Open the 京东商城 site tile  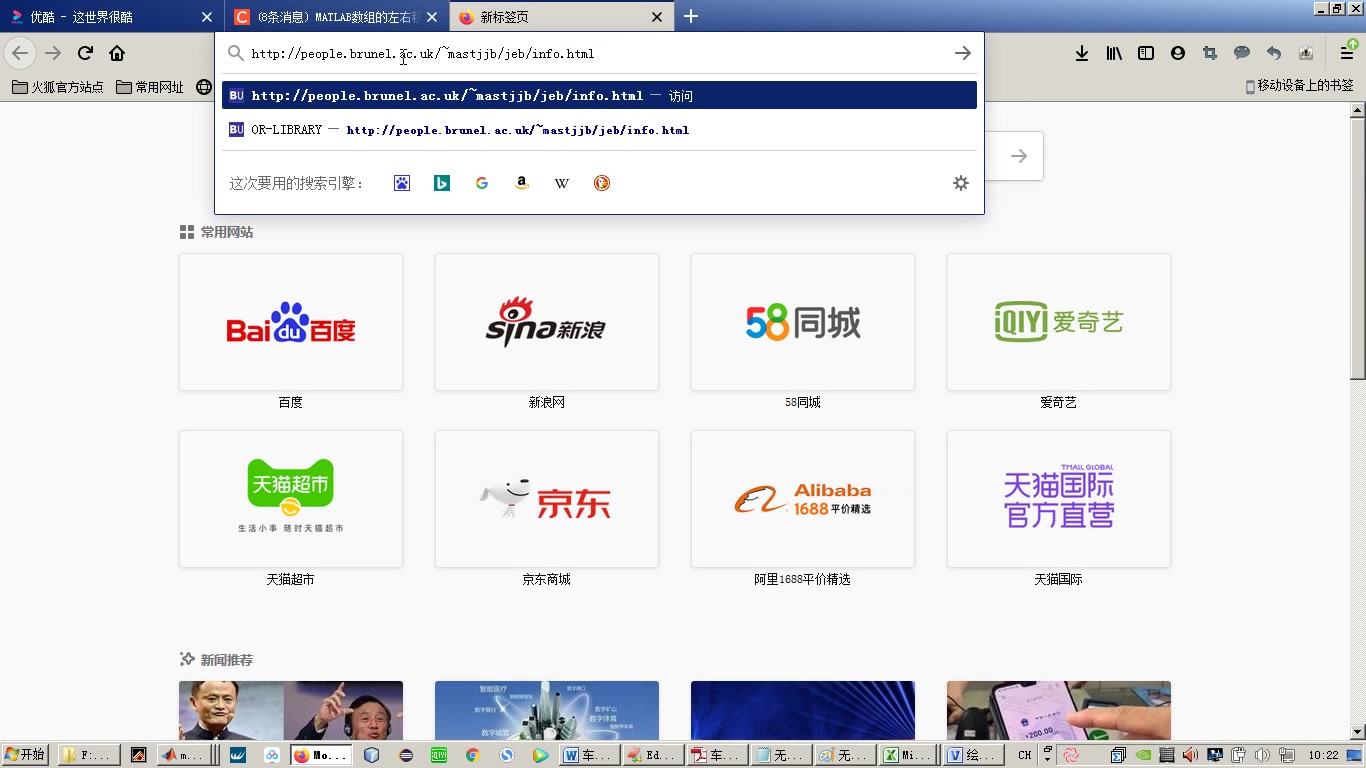547,499
